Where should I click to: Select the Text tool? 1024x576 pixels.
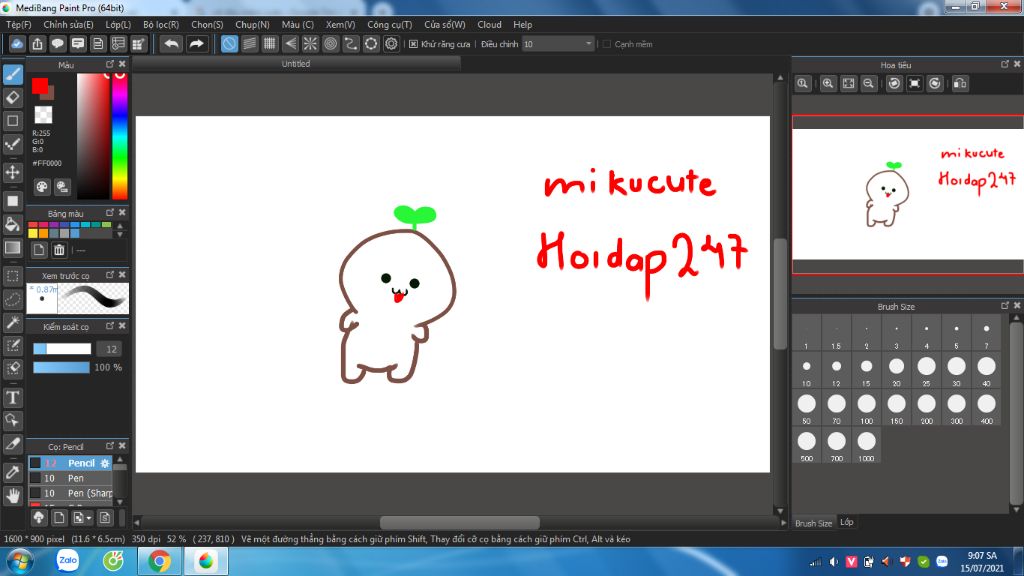point(12,397)
